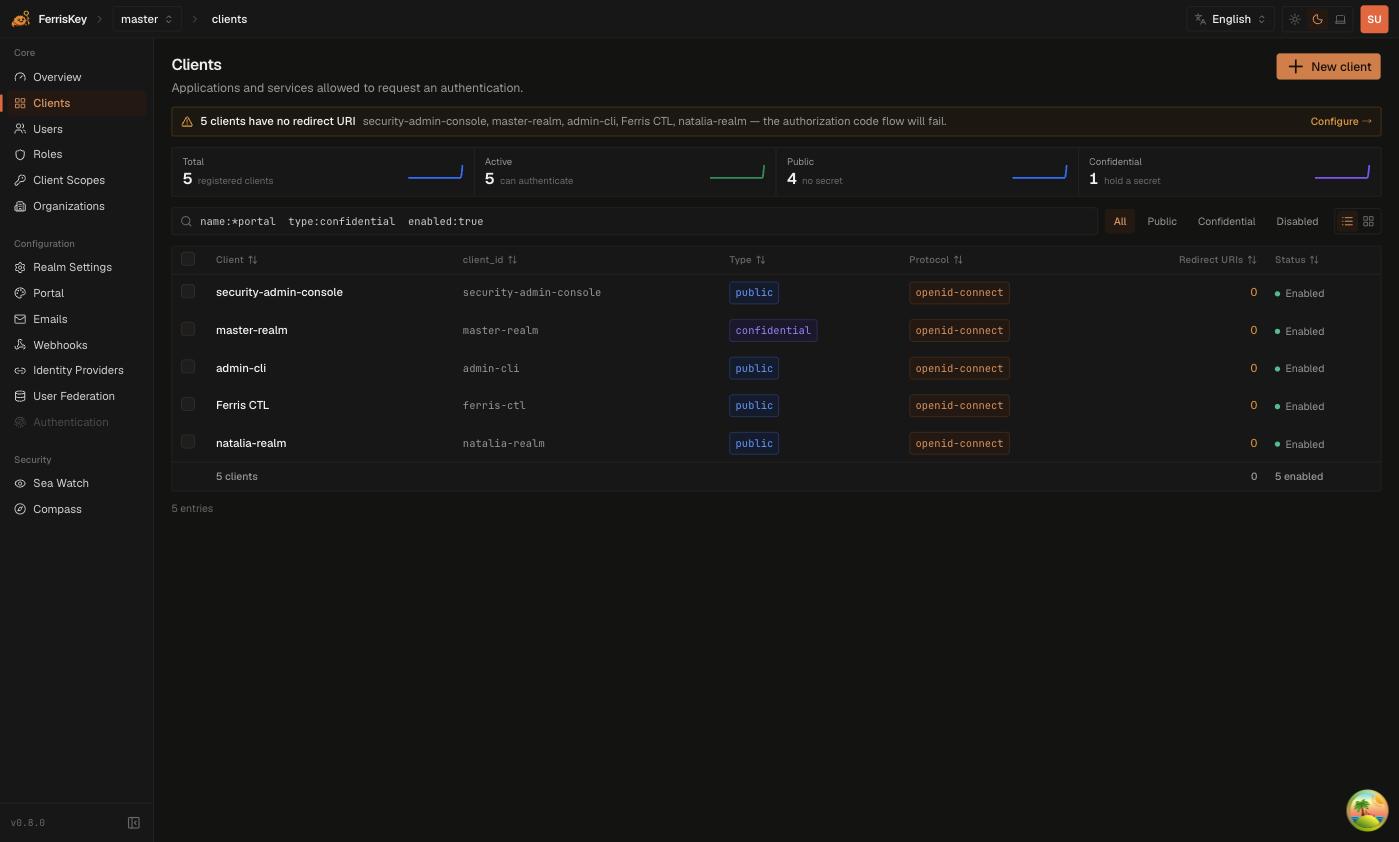This screenshot has width=1399, height=842.
Task: Check the natalia-realm row checkbox
Action: tap(188, 442)
